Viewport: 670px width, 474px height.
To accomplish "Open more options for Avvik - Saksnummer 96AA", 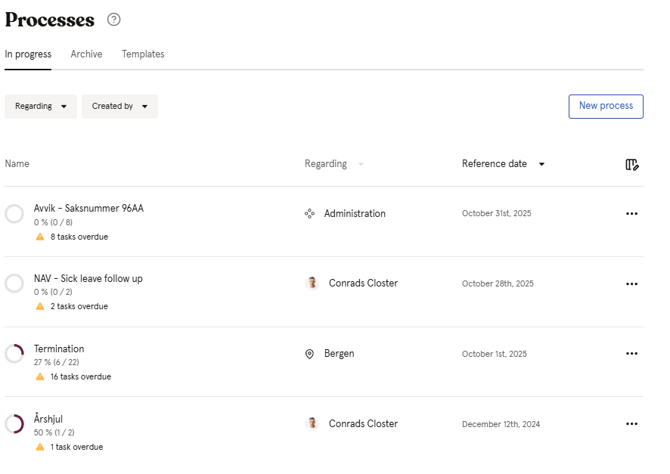I will (631, 214).
